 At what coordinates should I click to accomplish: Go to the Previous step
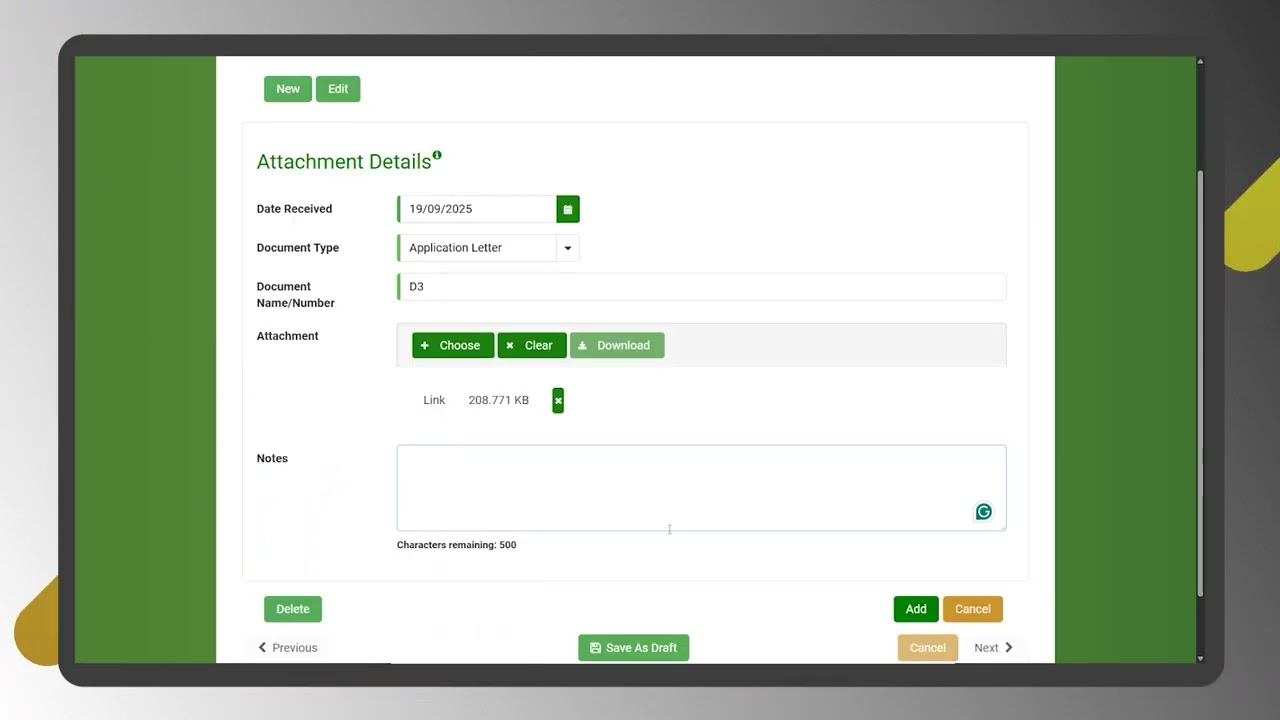pos(288,648)
